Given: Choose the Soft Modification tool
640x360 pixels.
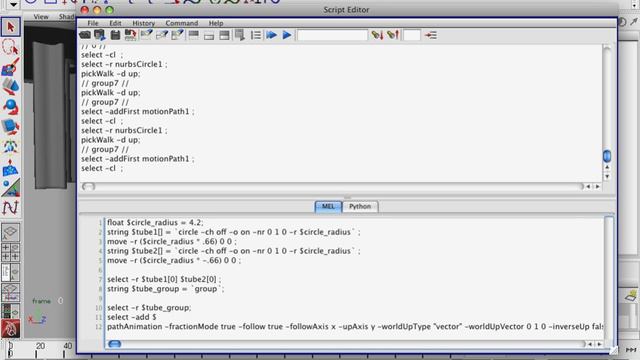Looking at the screenshot, I should (10, 167).
